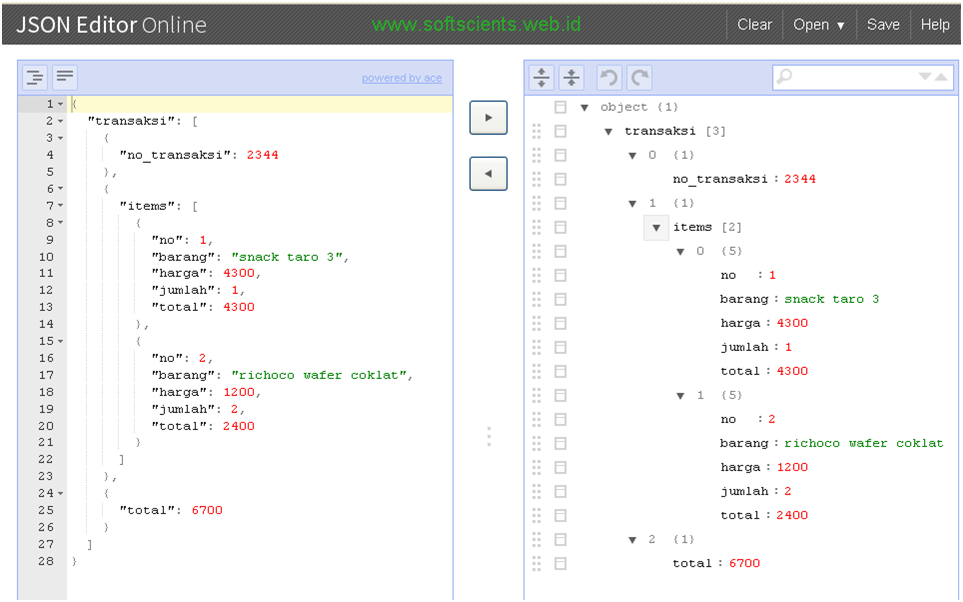963x602 pixels.
Task: Collapse transaksi element 0 node
Action: [x=633, y=155]
